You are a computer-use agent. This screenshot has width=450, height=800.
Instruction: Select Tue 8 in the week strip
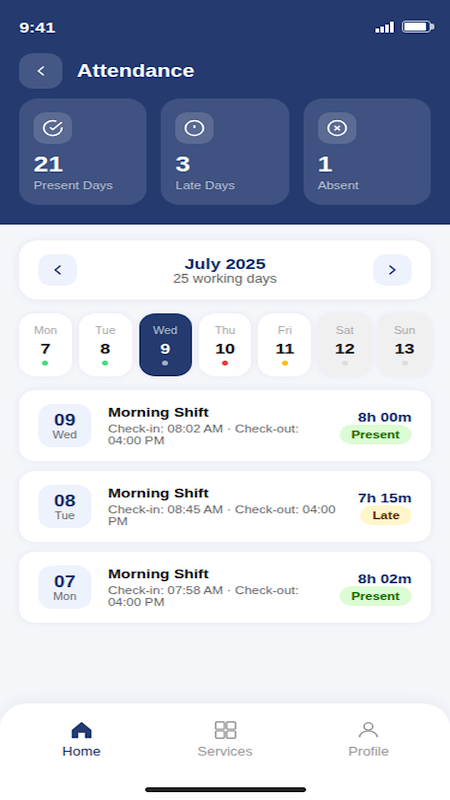(x=105, y=345)
